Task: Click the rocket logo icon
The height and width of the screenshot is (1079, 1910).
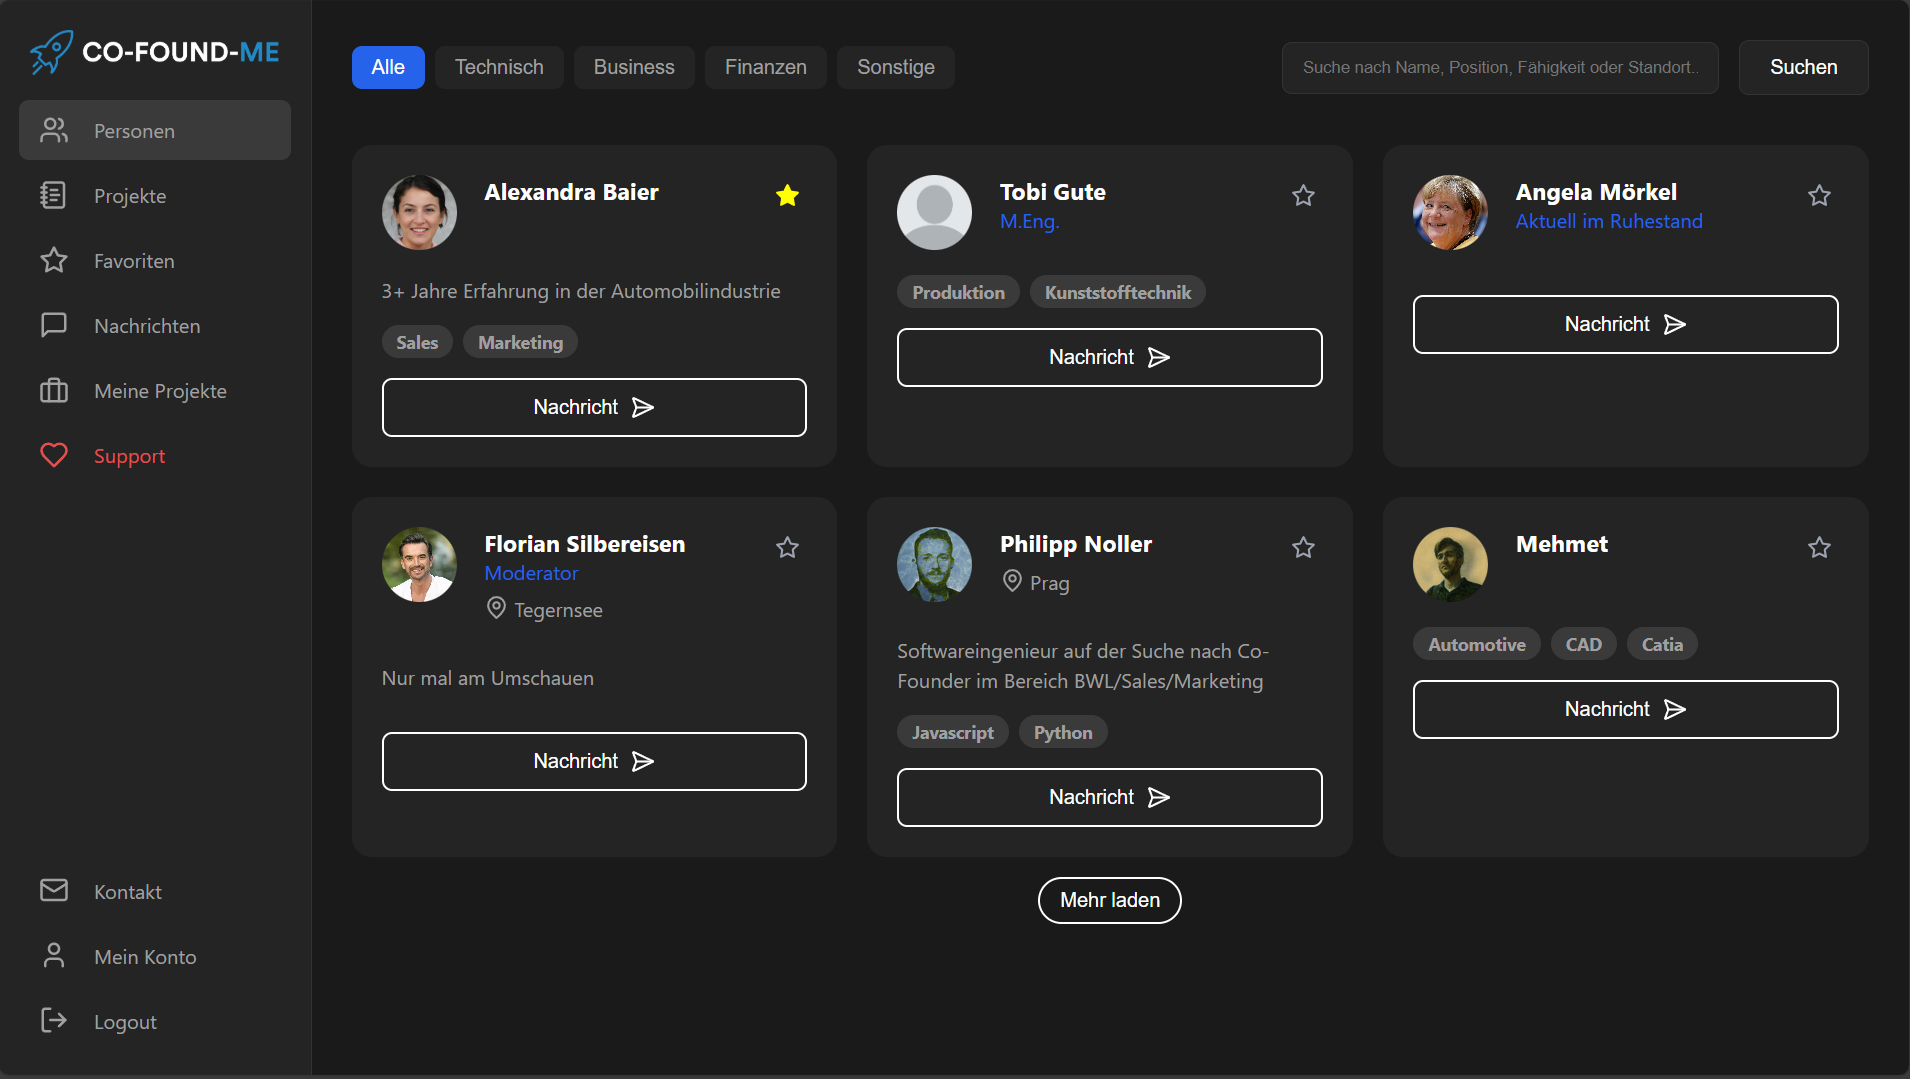Action: [50, 52]
